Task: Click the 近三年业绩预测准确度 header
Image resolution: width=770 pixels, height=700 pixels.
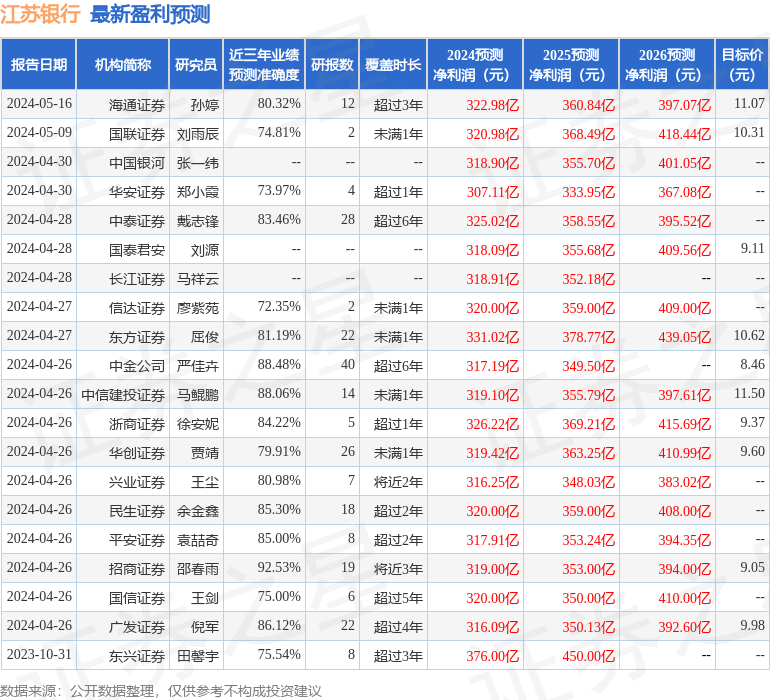Action: tap(264, 64)
